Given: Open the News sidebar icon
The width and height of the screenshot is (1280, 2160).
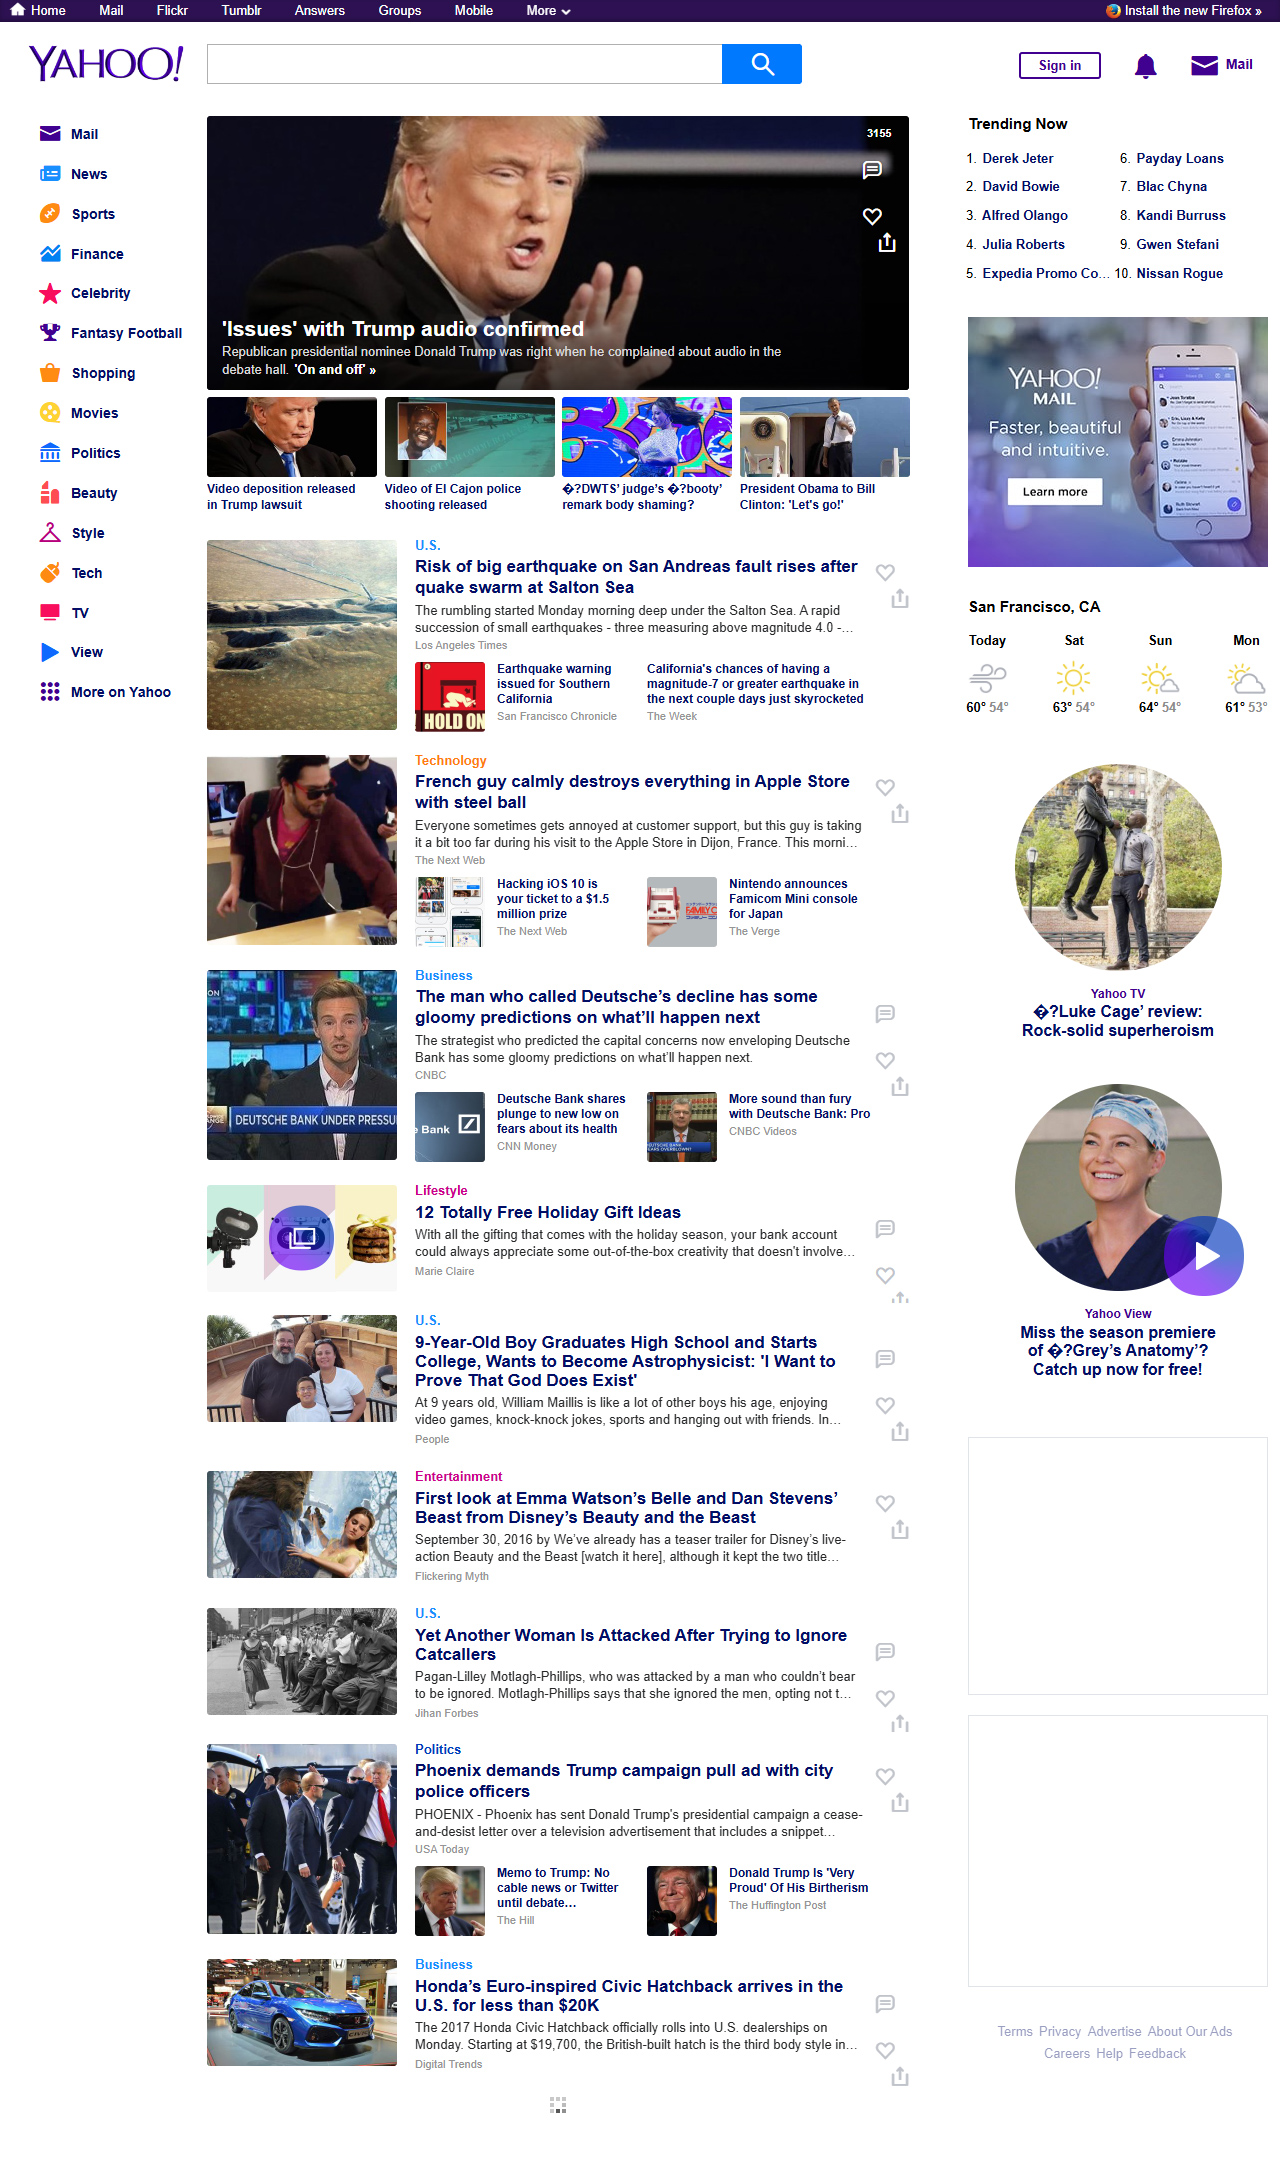Looking at the screenshot, I should tap(50, 174).
